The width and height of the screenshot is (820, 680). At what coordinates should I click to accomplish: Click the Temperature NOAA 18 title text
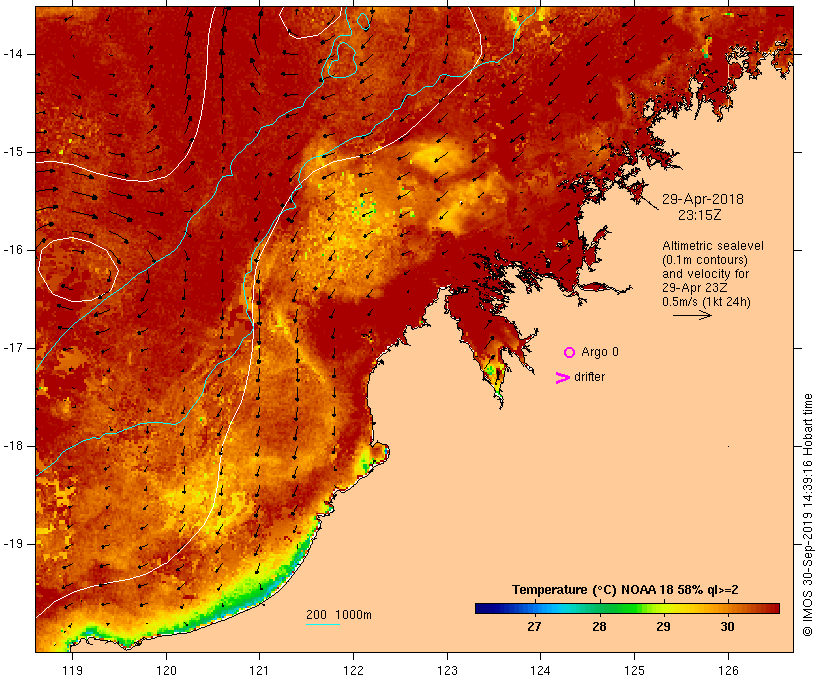pos(625,590)
